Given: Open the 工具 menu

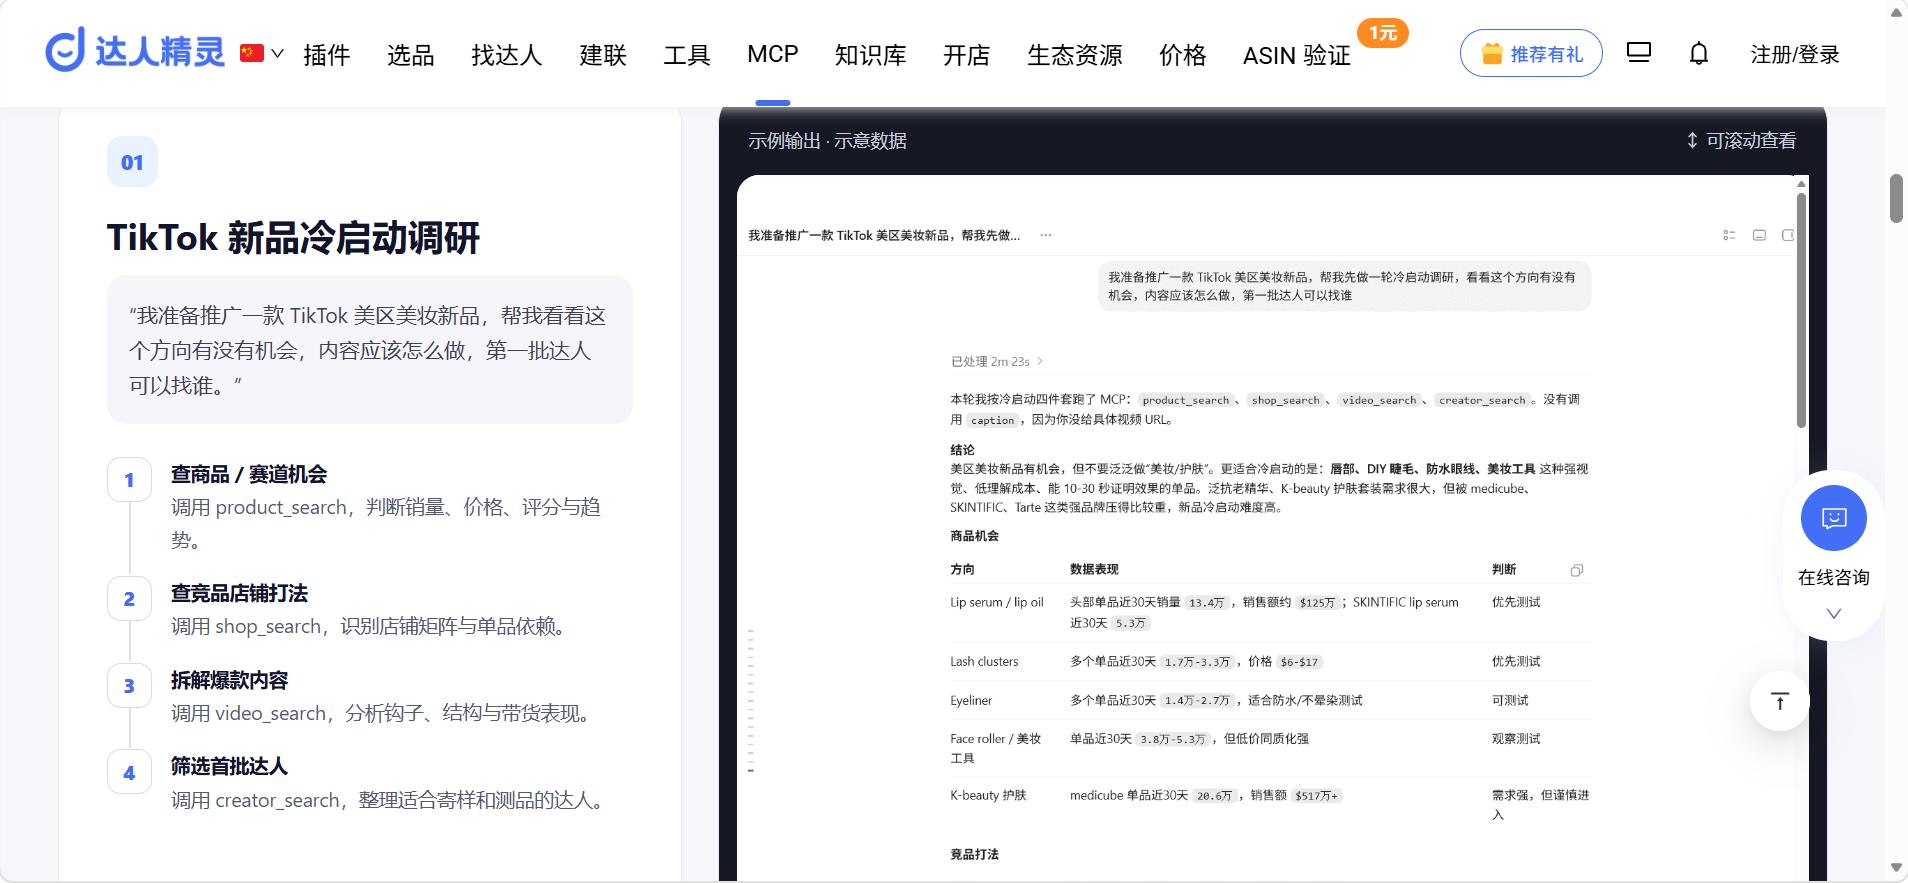Looking at the screenshot, I should tap(687, 55).
